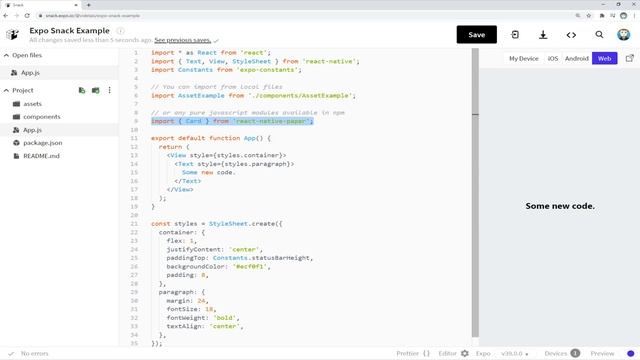Select the Web preview tab
The width and height of the screenshot is (640, 360).
click(604, 58)
